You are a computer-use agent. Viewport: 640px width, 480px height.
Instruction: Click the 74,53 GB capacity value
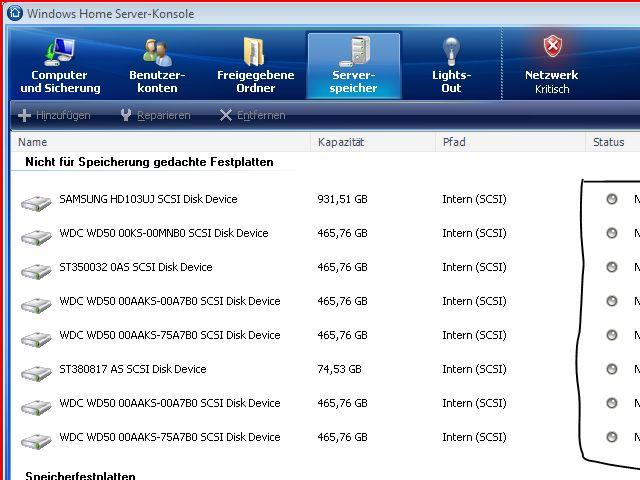coord(339,369)
